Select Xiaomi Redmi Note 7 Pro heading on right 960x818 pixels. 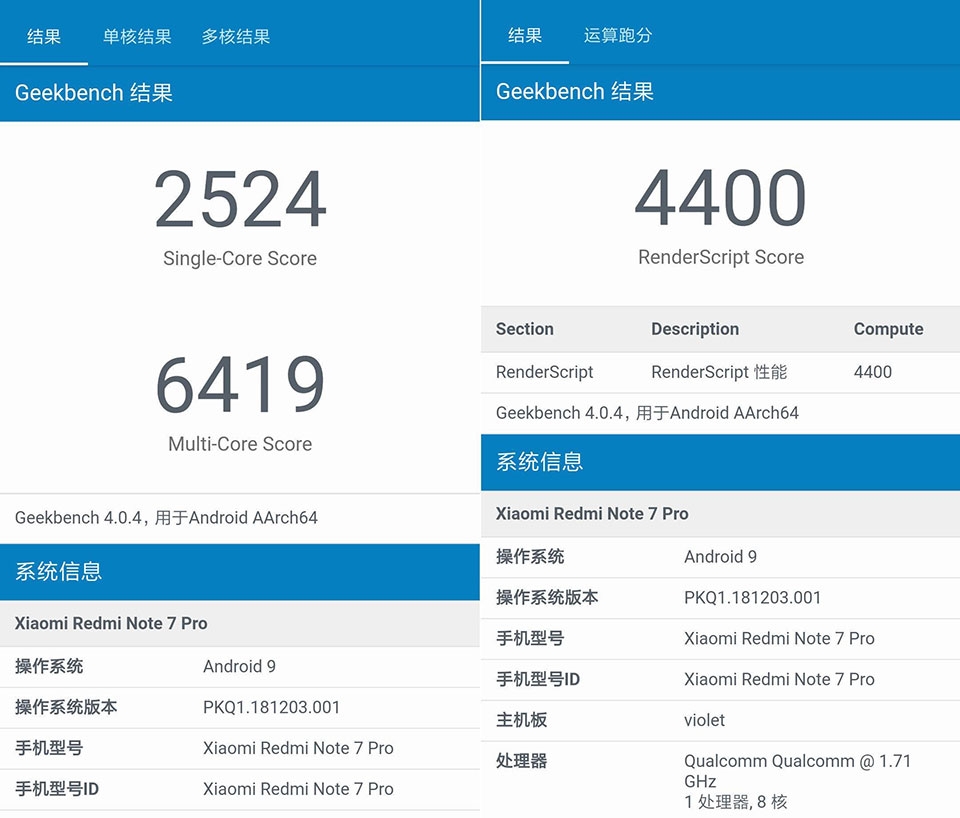click(592, 514)
